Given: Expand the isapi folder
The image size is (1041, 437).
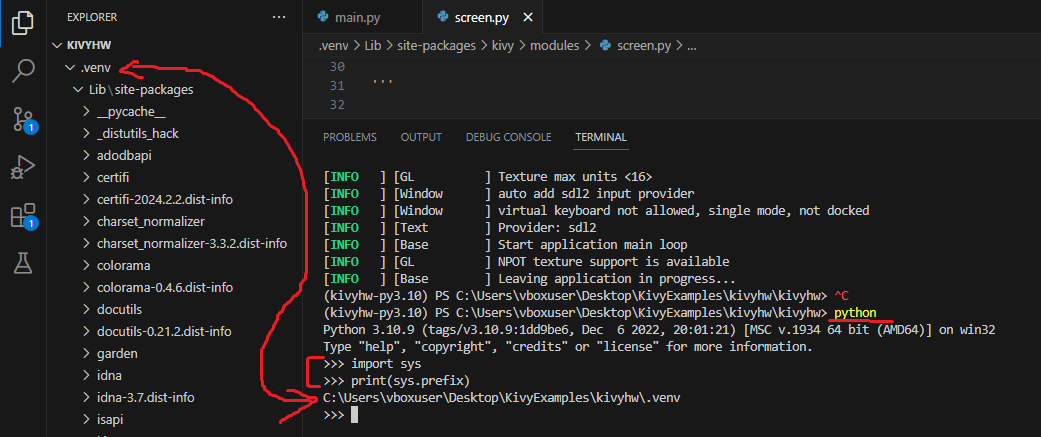Looking at the screenshot, I should tap(86, 419).
